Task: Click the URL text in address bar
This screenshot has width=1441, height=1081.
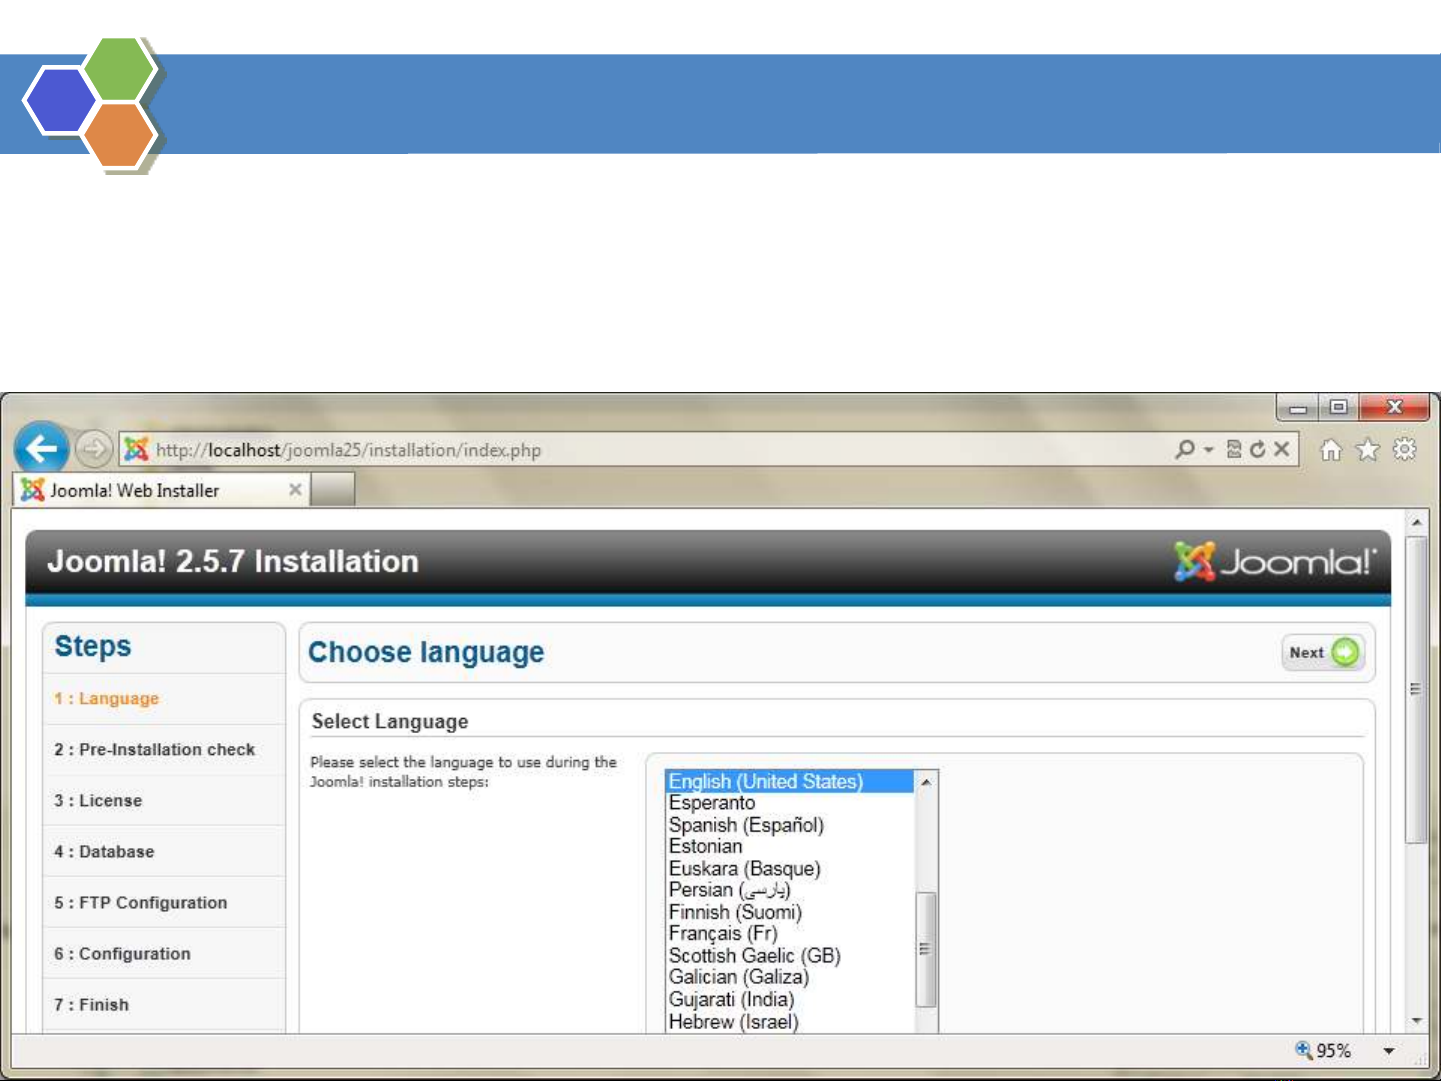Action: (348, 450)
